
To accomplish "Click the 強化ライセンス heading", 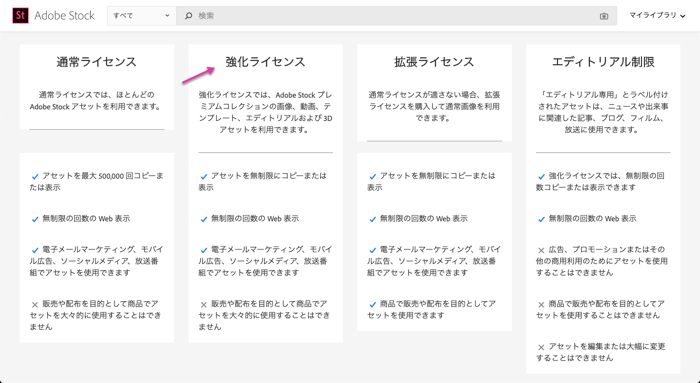I will click(x=265, y=62).
